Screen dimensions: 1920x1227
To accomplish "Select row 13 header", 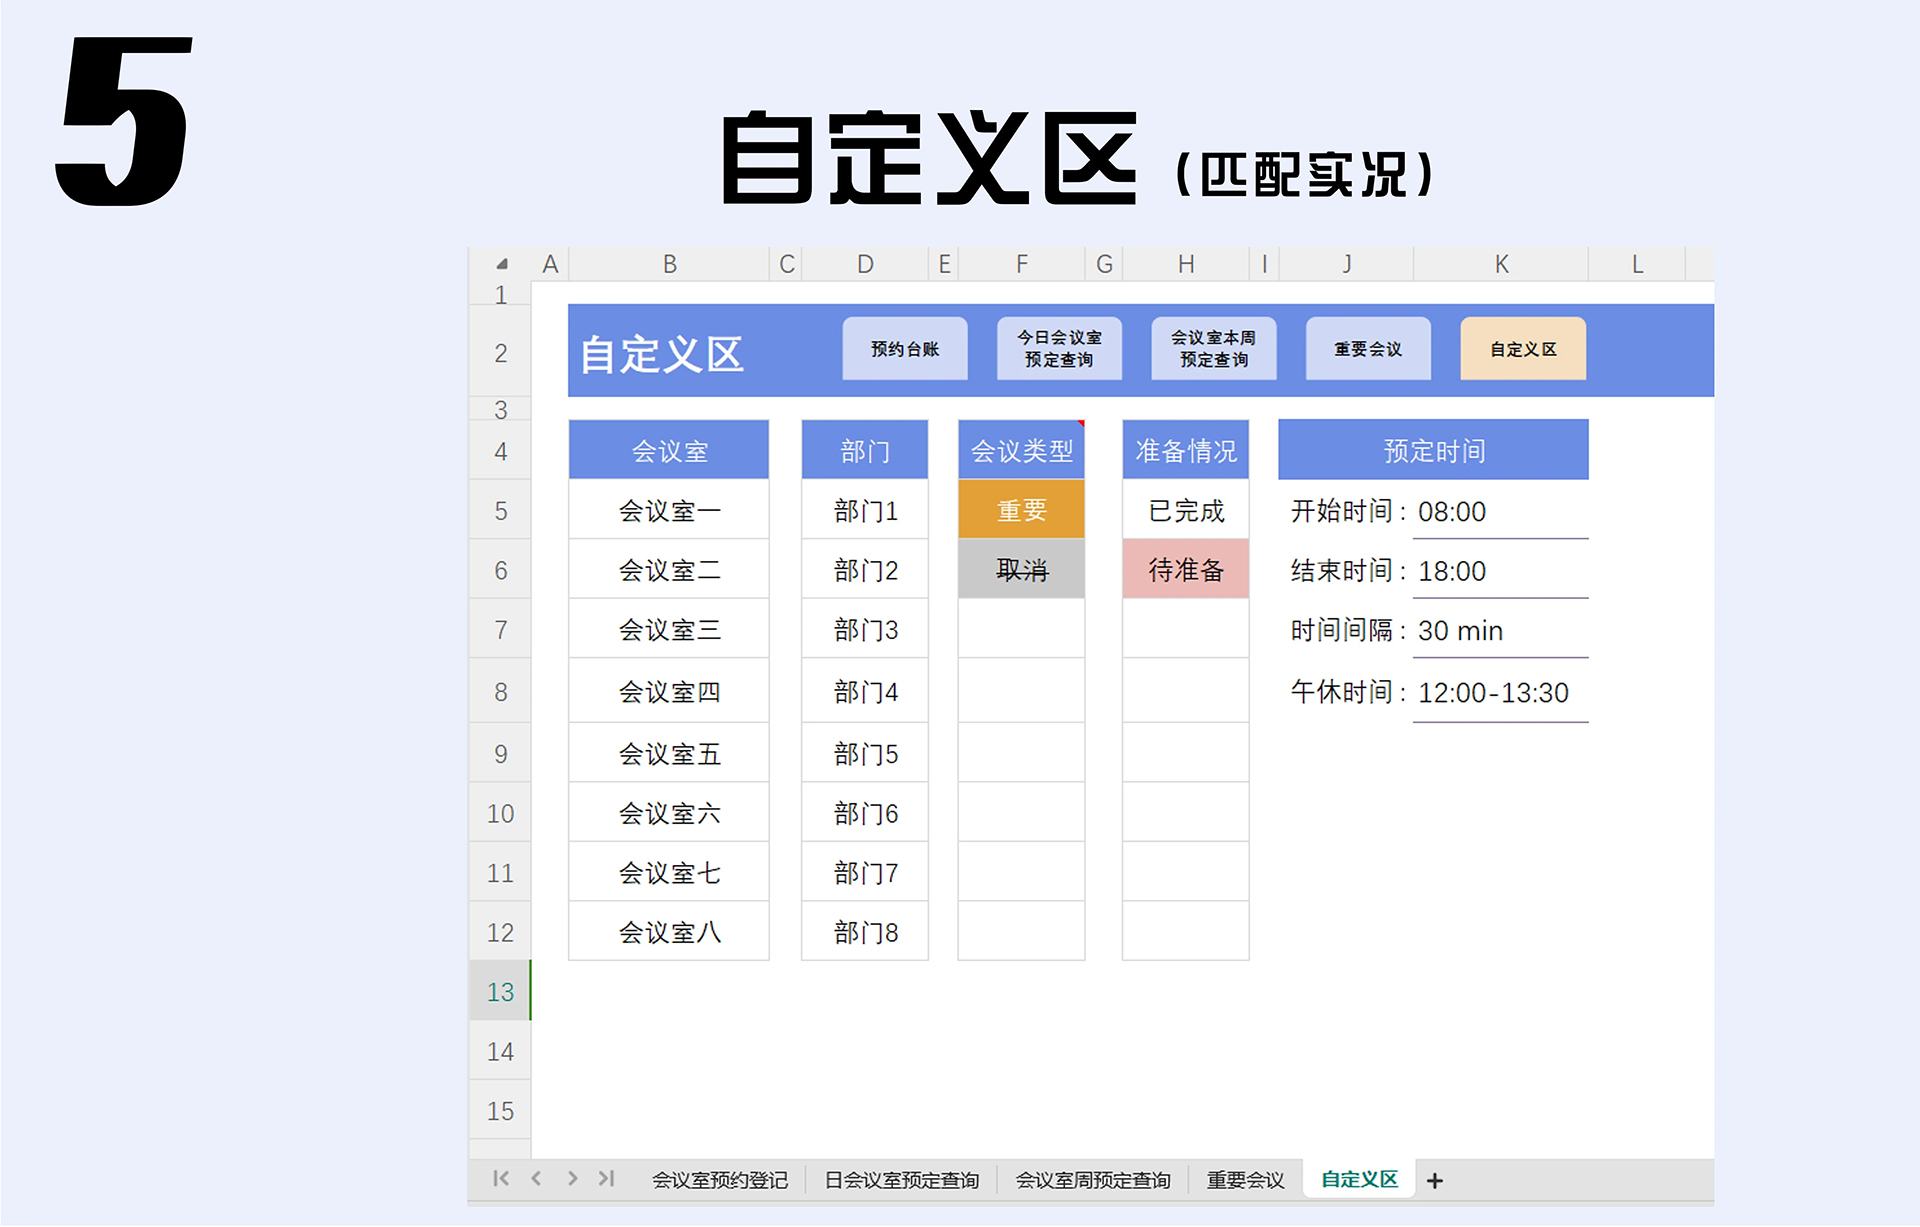I will 500,992.
